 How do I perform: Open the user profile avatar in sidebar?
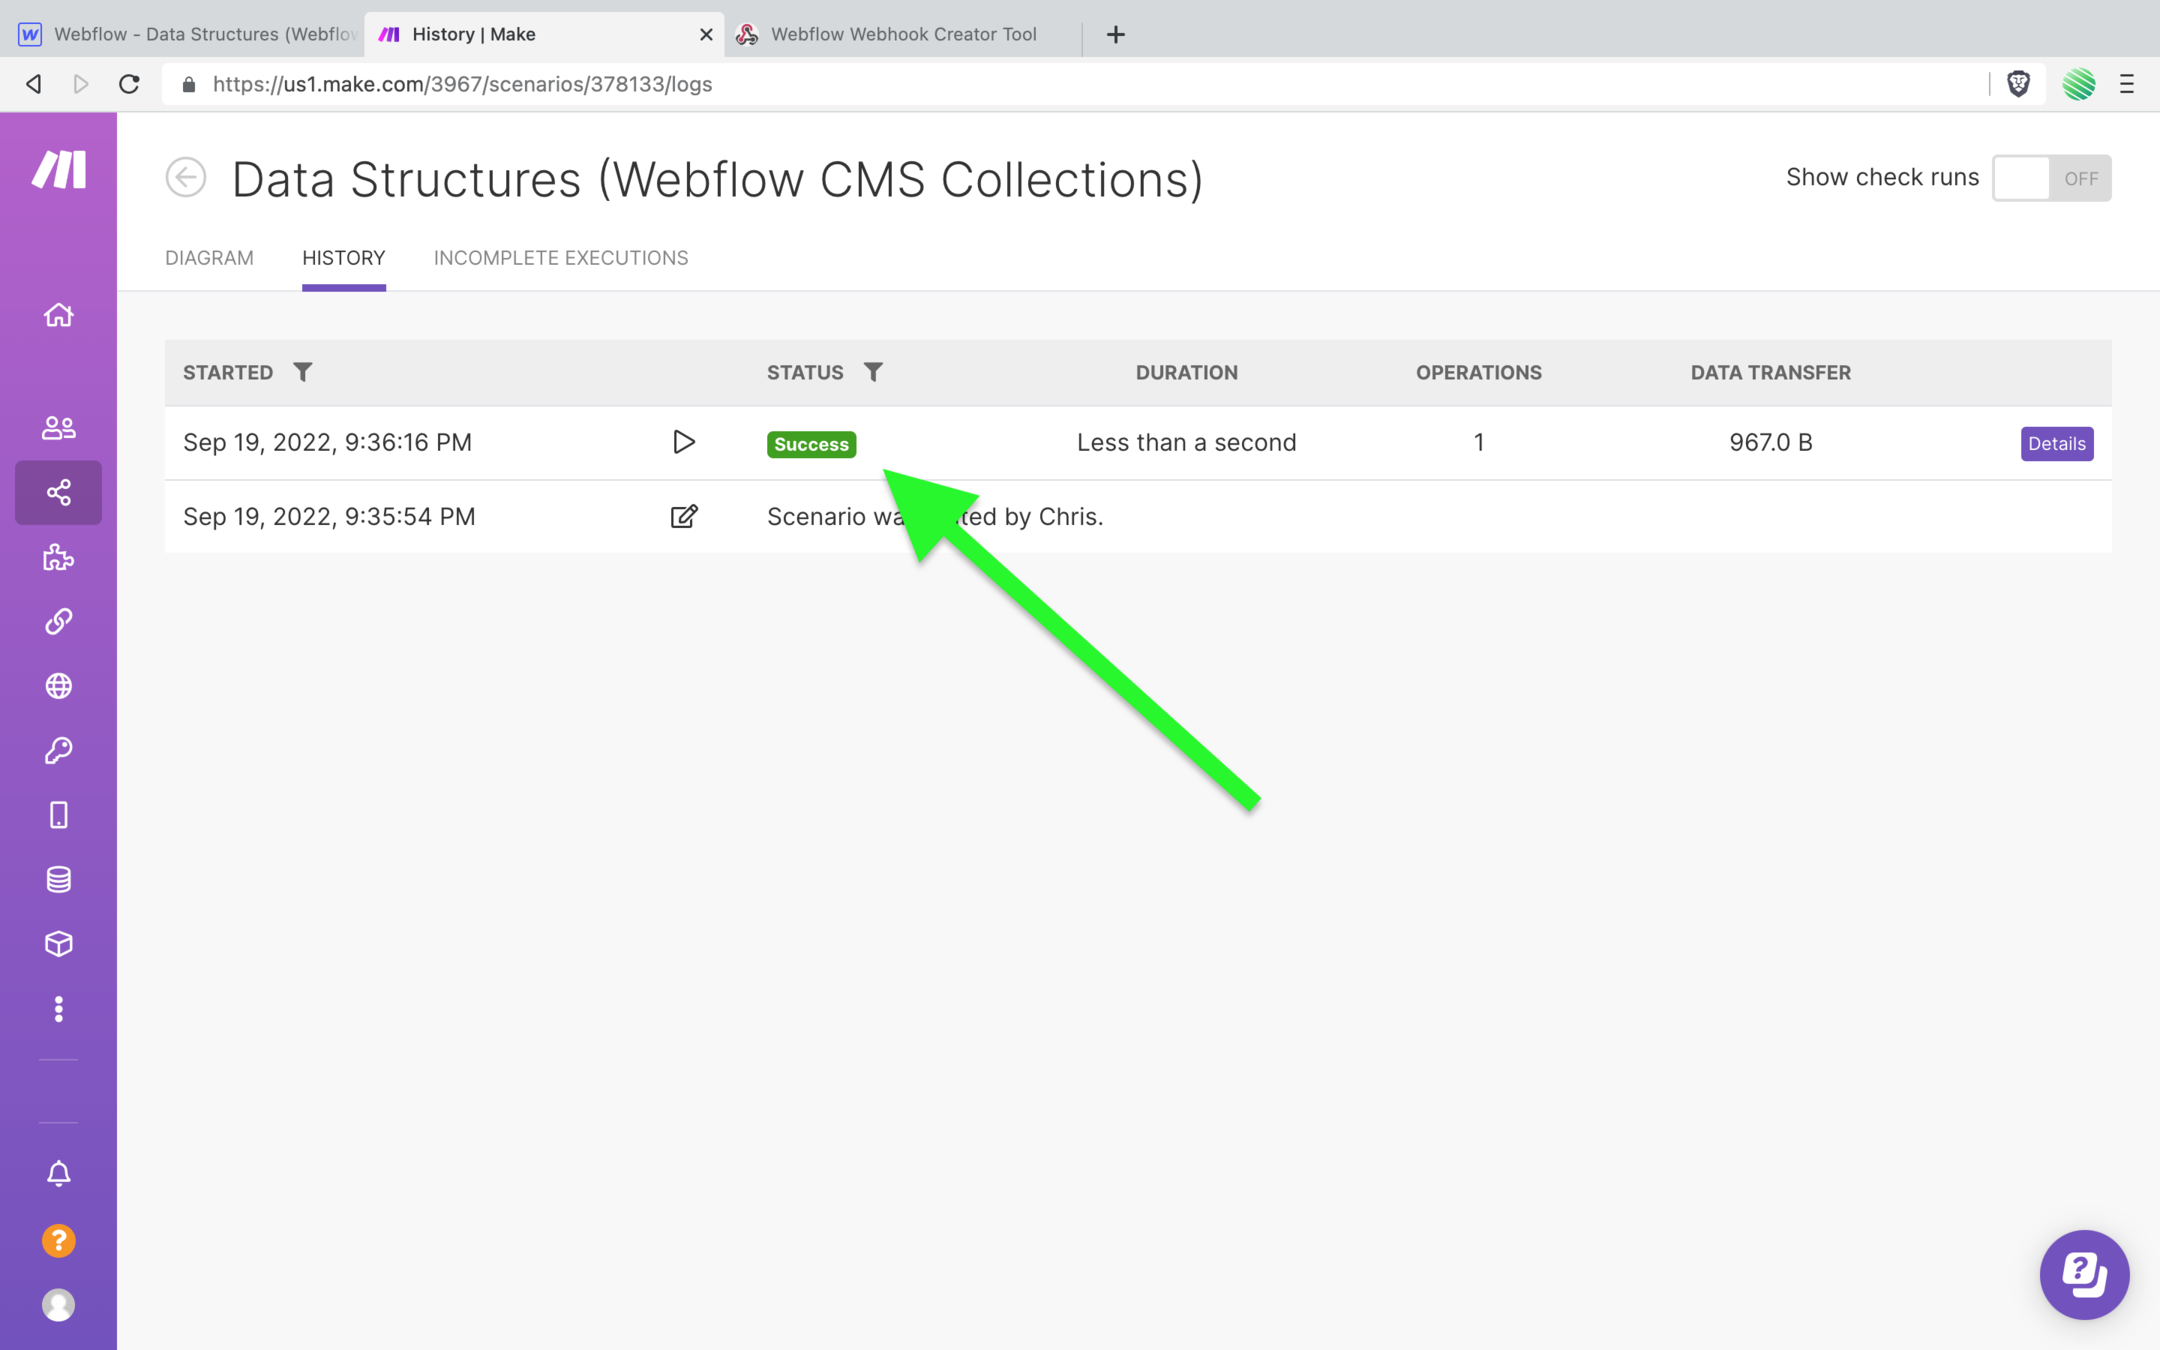pos(59,1305)
